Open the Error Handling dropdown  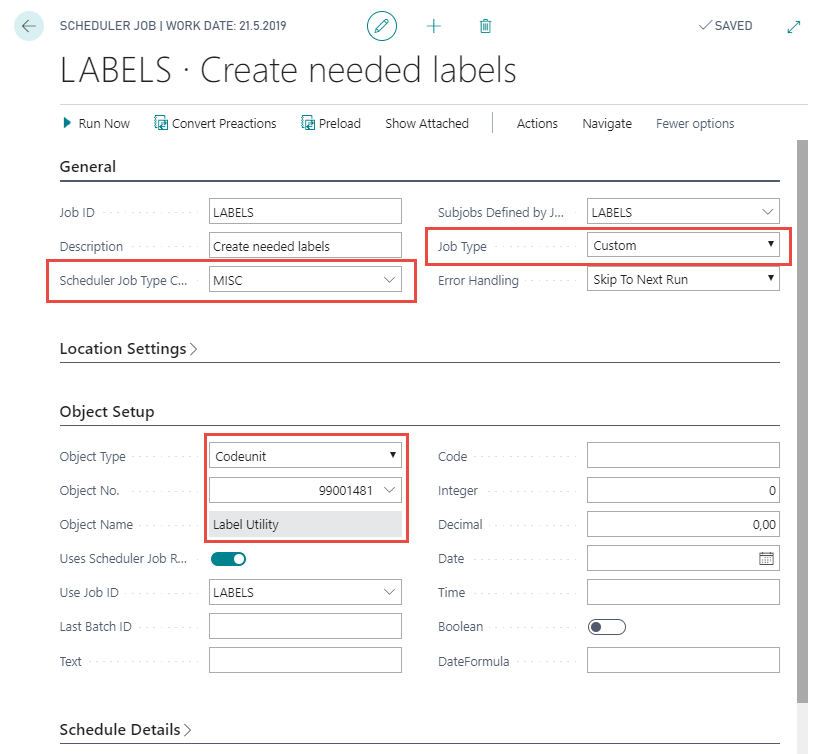pos(683,280)
